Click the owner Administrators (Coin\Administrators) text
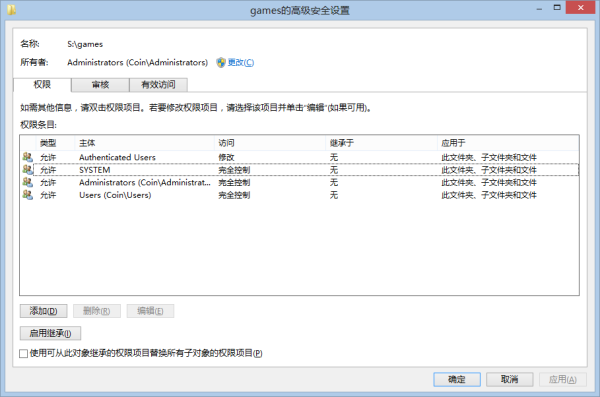 [x=137, y=62]
